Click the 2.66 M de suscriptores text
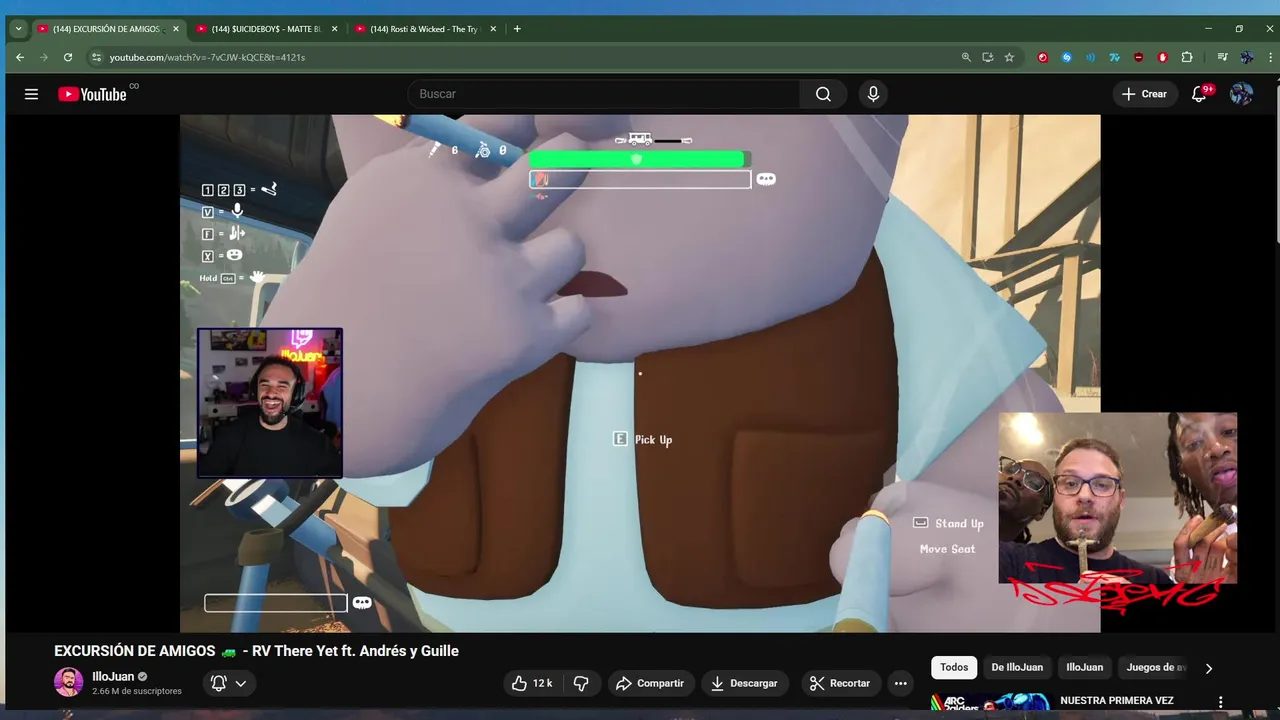The height and width of the screenshot is (720, 1280). tap(137, 691)
